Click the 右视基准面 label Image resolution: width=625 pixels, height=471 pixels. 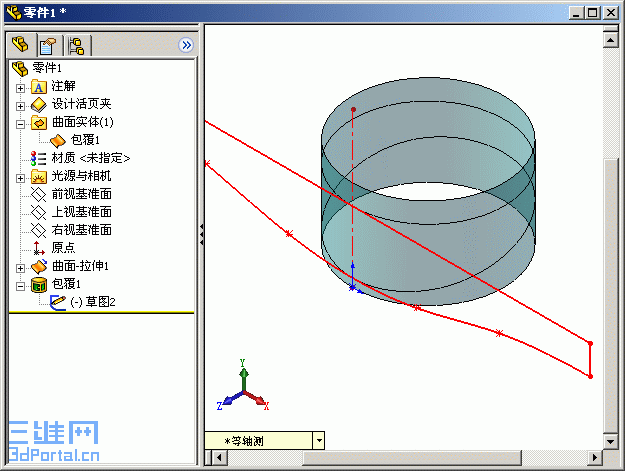pos(82,230)
